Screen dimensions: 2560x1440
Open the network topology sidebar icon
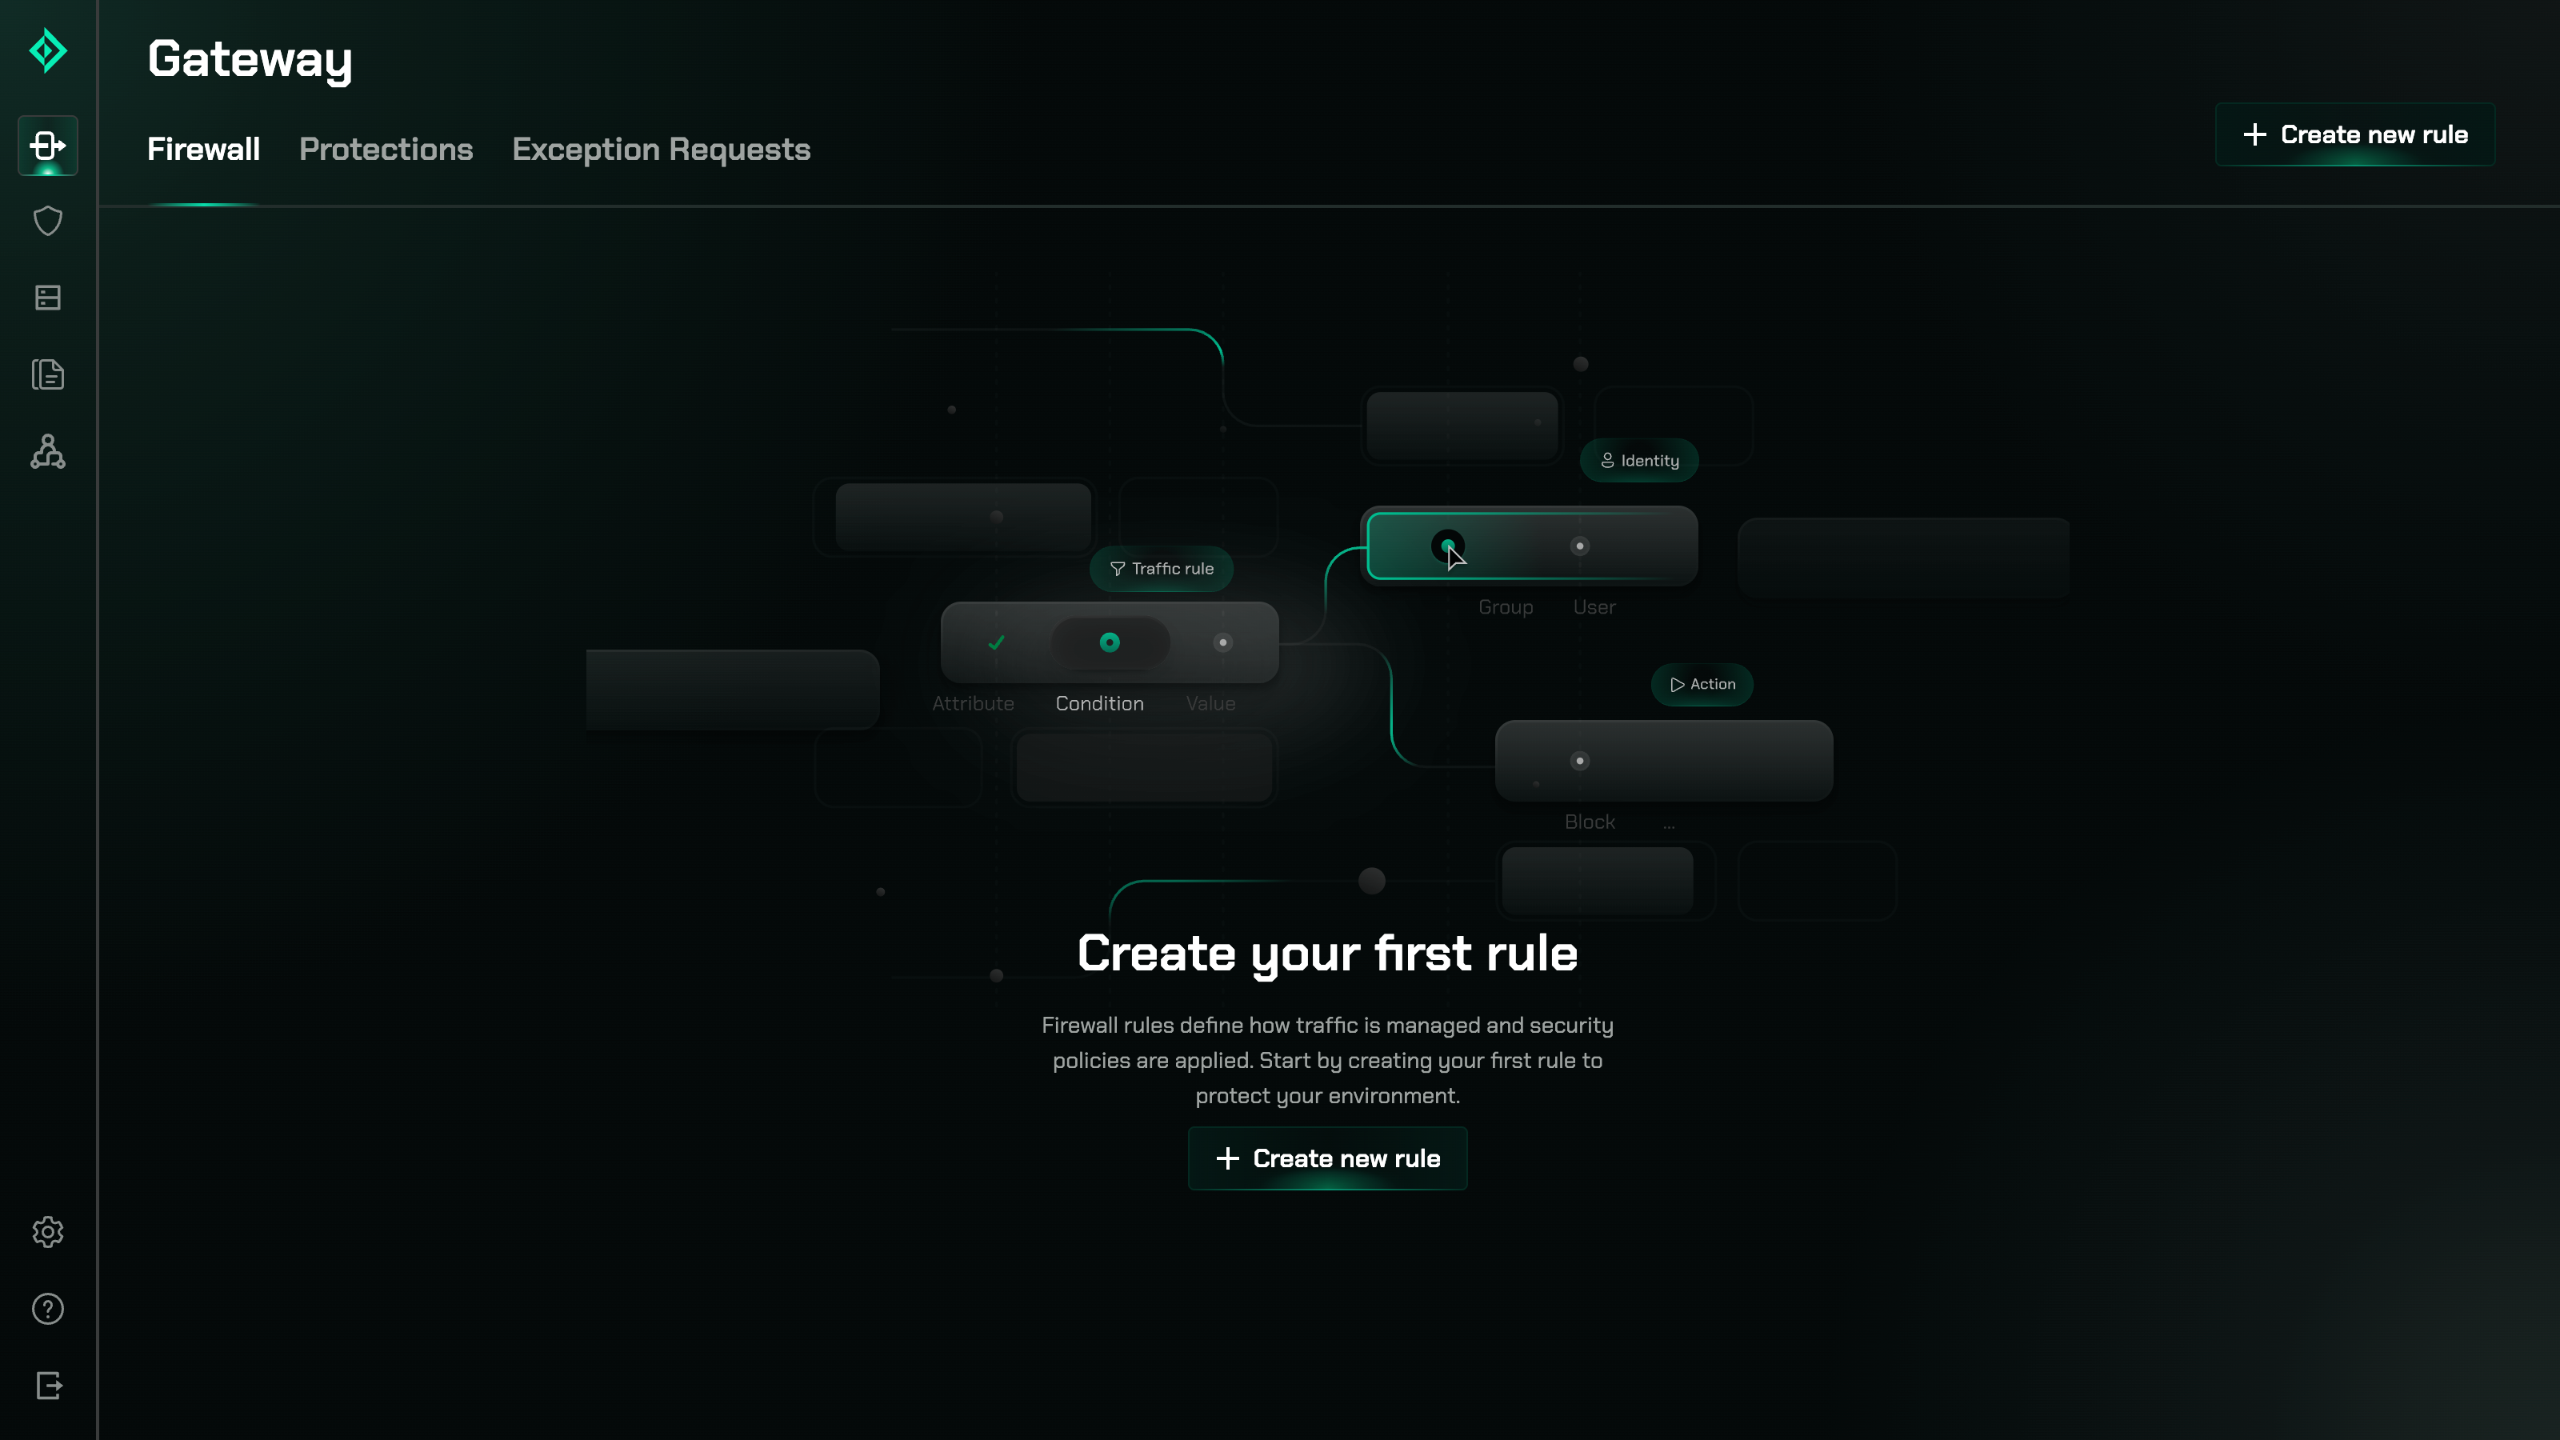click(48, 452)
